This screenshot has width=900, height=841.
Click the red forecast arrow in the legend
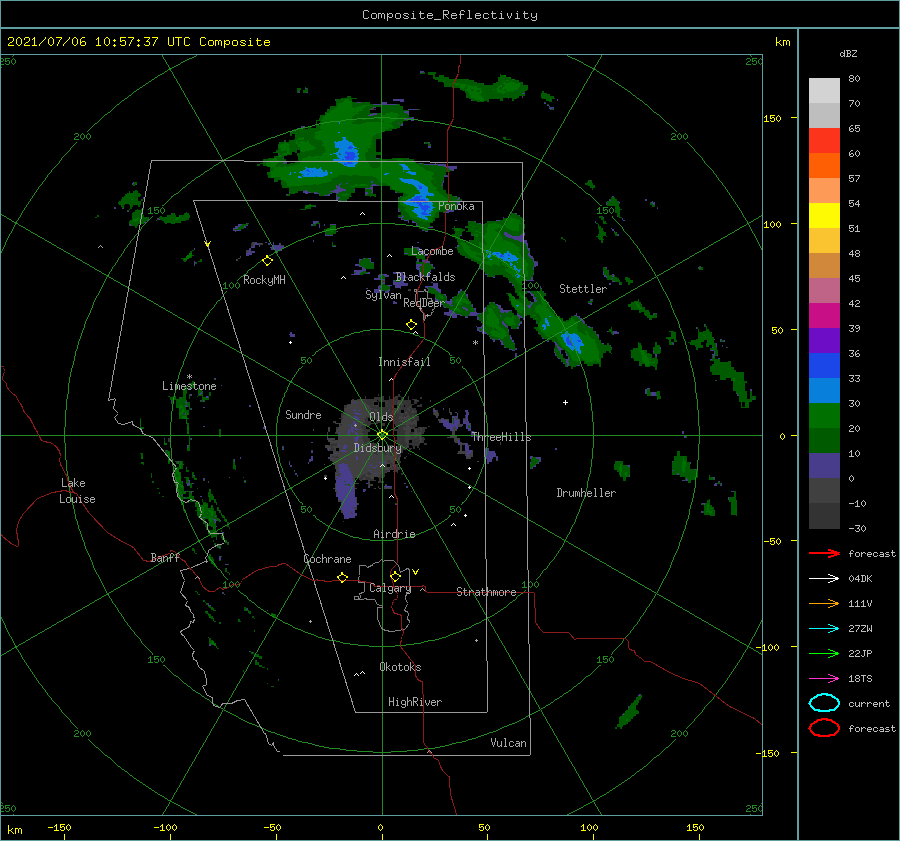(824, 553)
